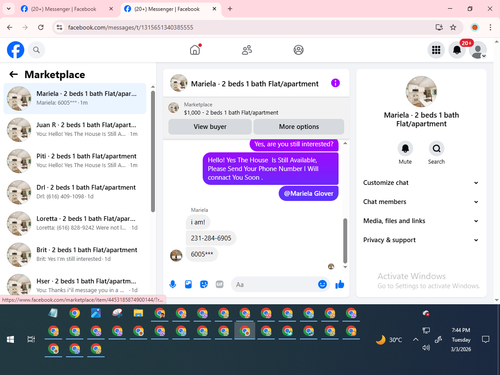Click the View buyer button
This screenshot has width=500, height=375.
point(210,127)
